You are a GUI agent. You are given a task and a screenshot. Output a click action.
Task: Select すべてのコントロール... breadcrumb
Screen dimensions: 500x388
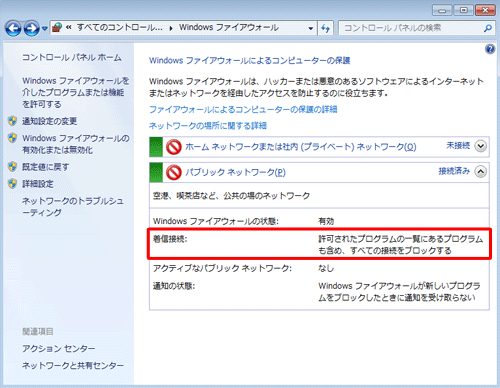click(x=120, y=27)
